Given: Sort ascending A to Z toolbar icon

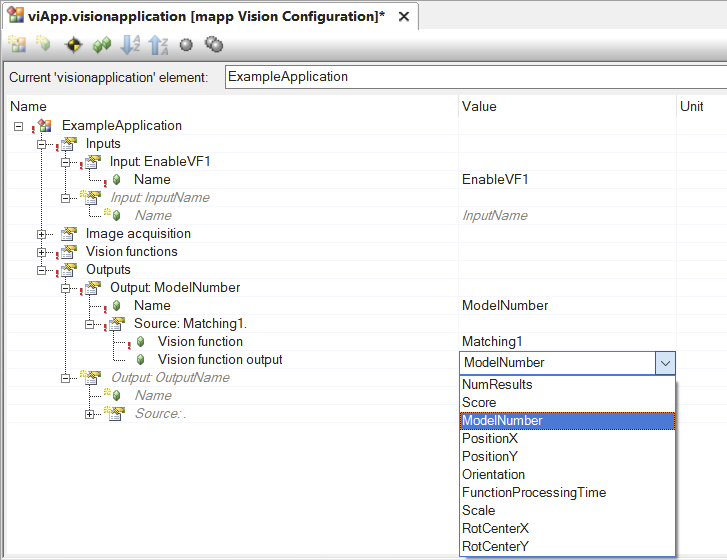Looking at the screenshot, I should tap(130, 45).
